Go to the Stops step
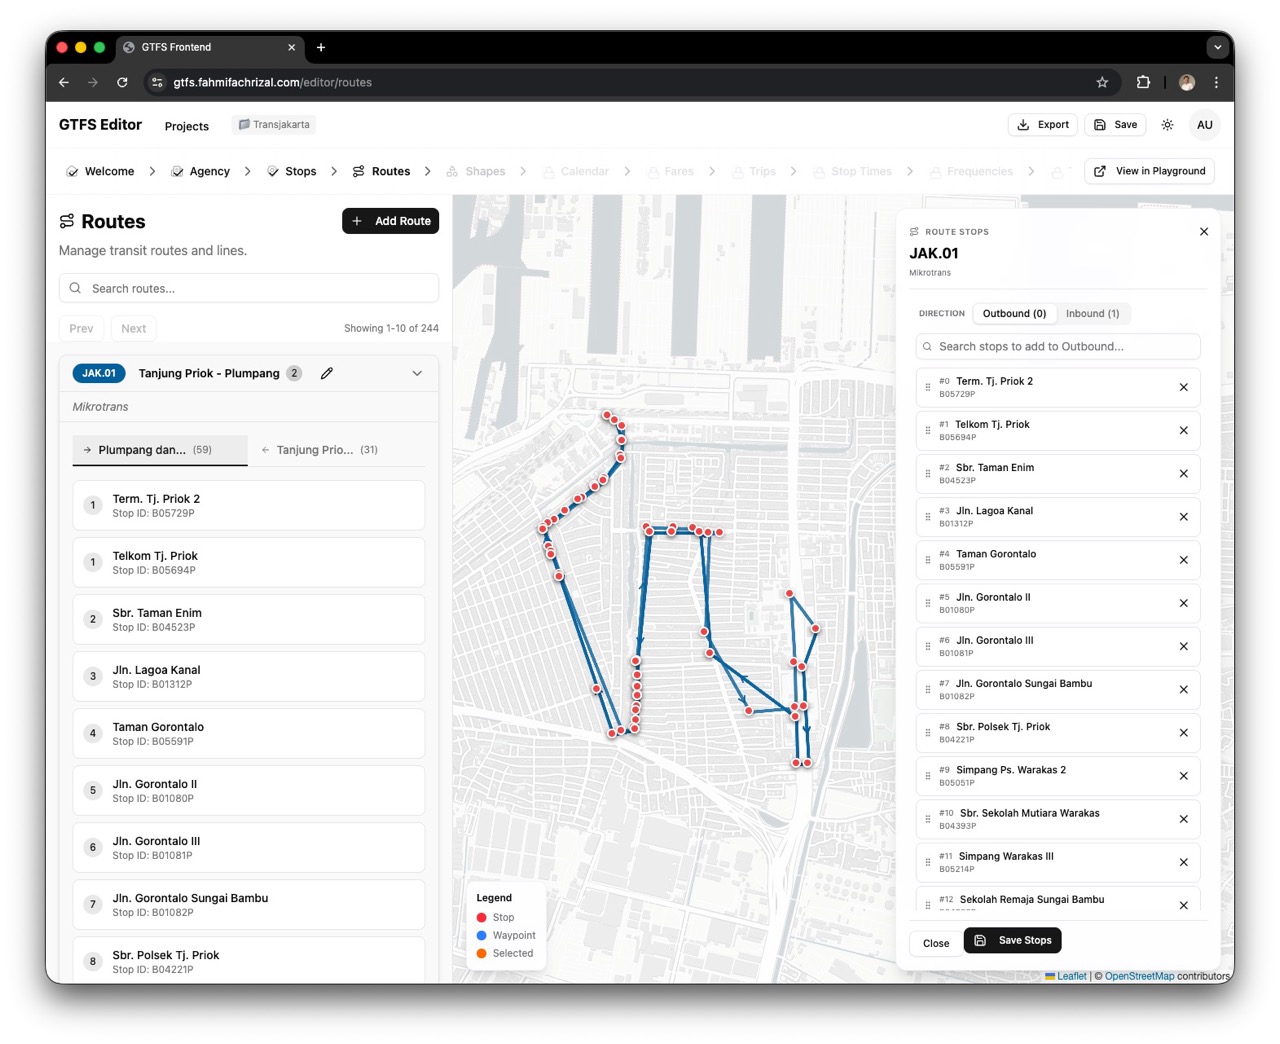The height and width of the screenshot is (1044, 1280). [292, 172]
